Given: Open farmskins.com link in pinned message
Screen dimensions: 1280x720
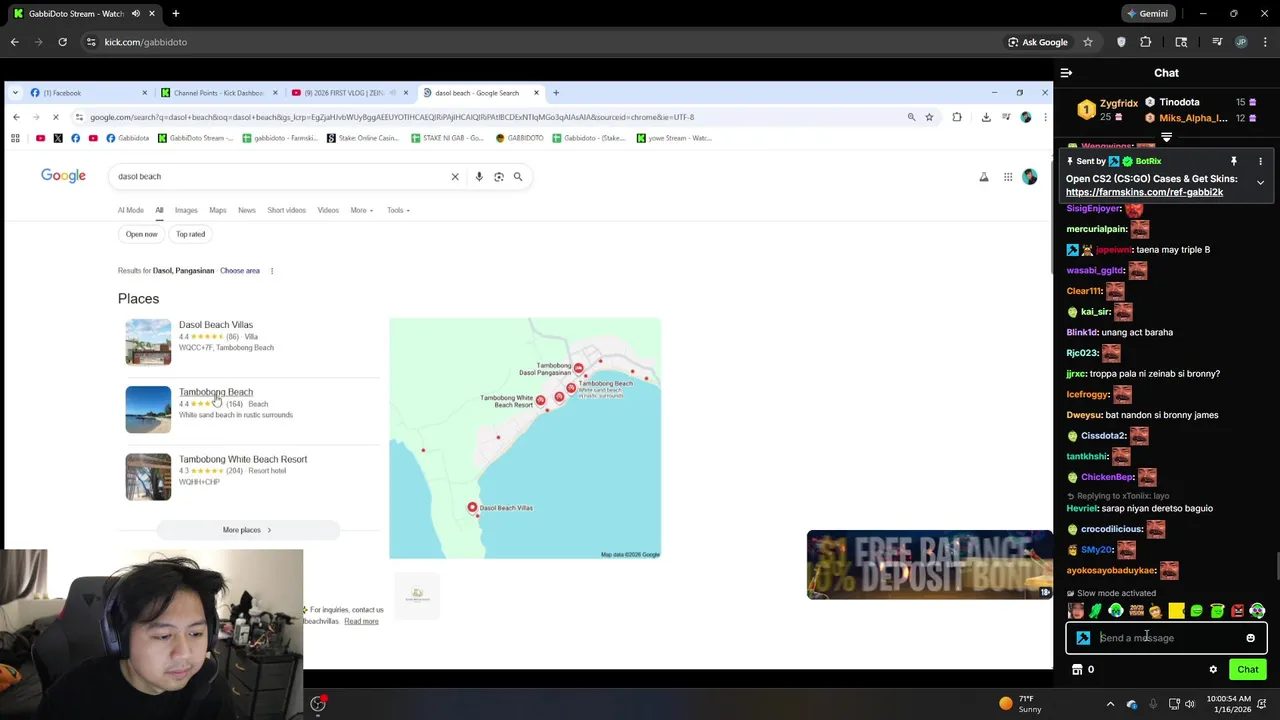Looking at the screenshot, I should 1144,192.
